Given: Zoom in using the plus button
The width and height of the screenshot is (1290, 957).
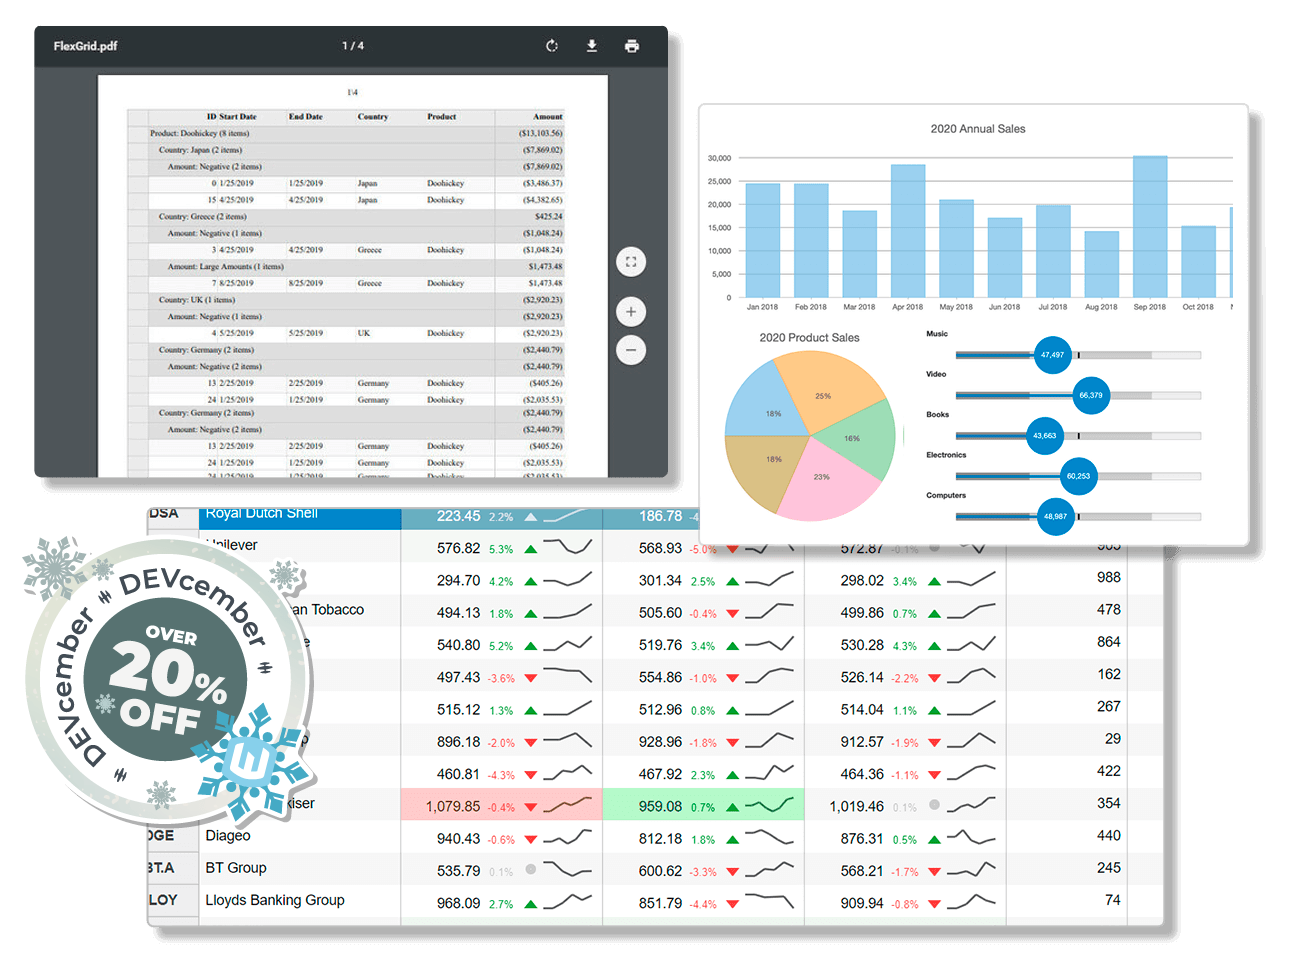Looking at the screenshot, I should [631, 312].
